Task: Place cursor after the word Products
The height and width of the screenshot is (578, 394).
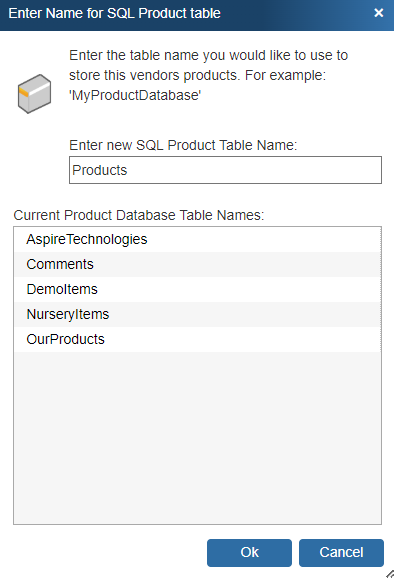Action: click(128, 170)
